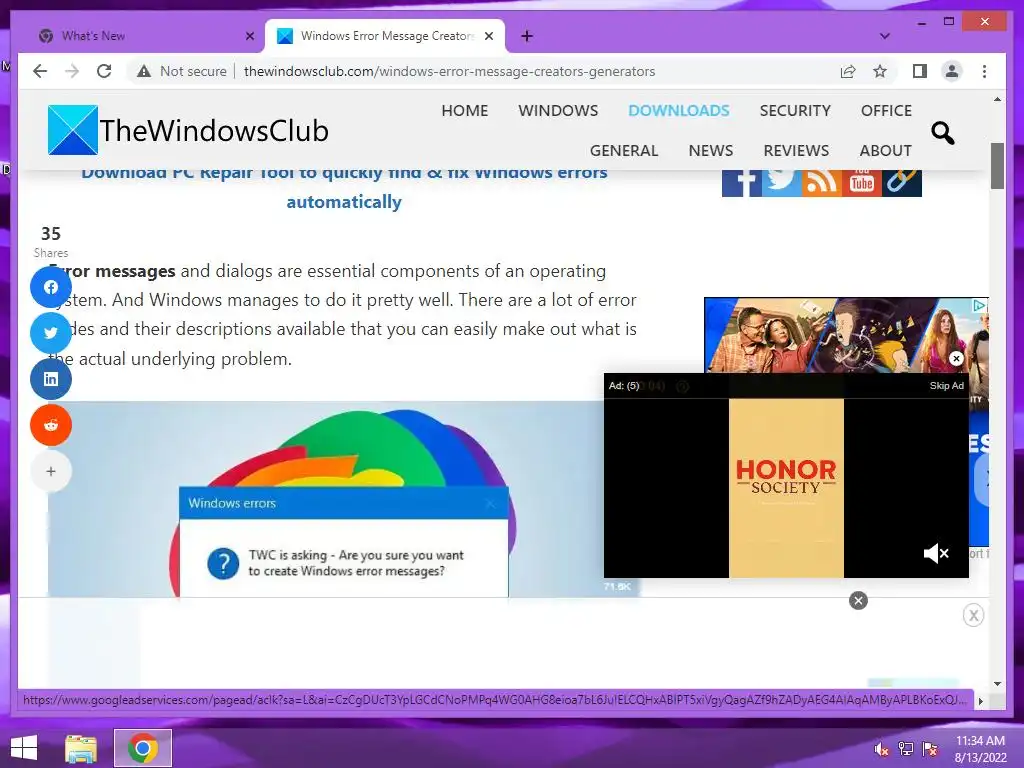
Task: Open the SECURITY menu item
Action: [x=795, y=110]
